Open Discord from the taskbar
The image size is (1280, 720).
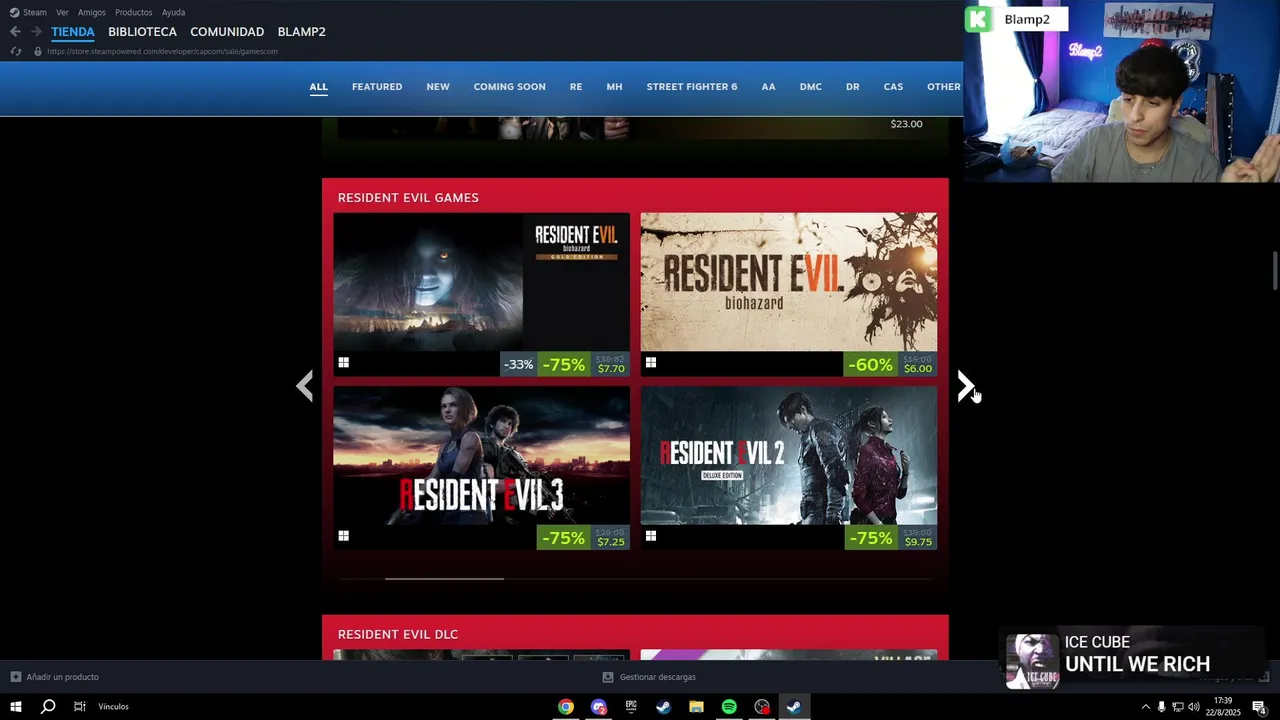click(599, 707)
